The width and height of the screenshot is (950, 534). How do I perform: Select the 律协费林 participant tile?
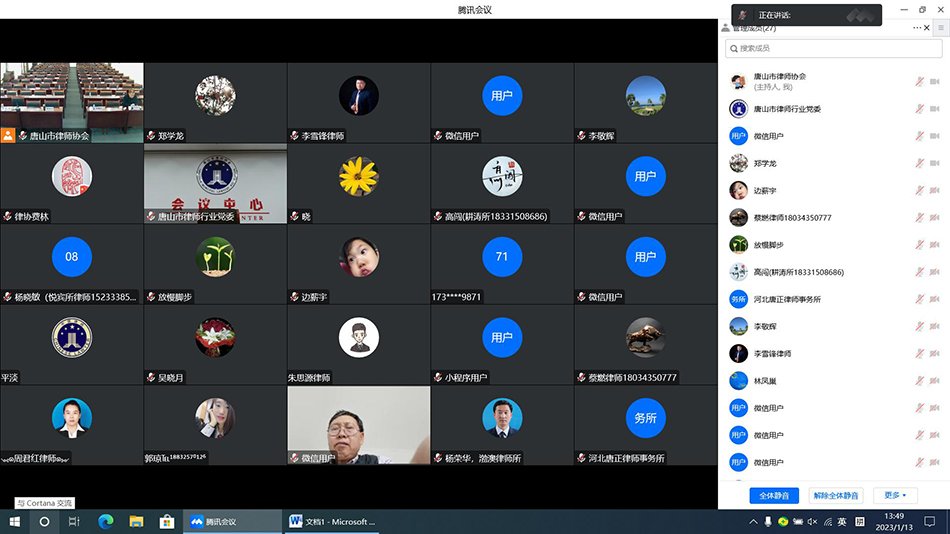(71, 183)
